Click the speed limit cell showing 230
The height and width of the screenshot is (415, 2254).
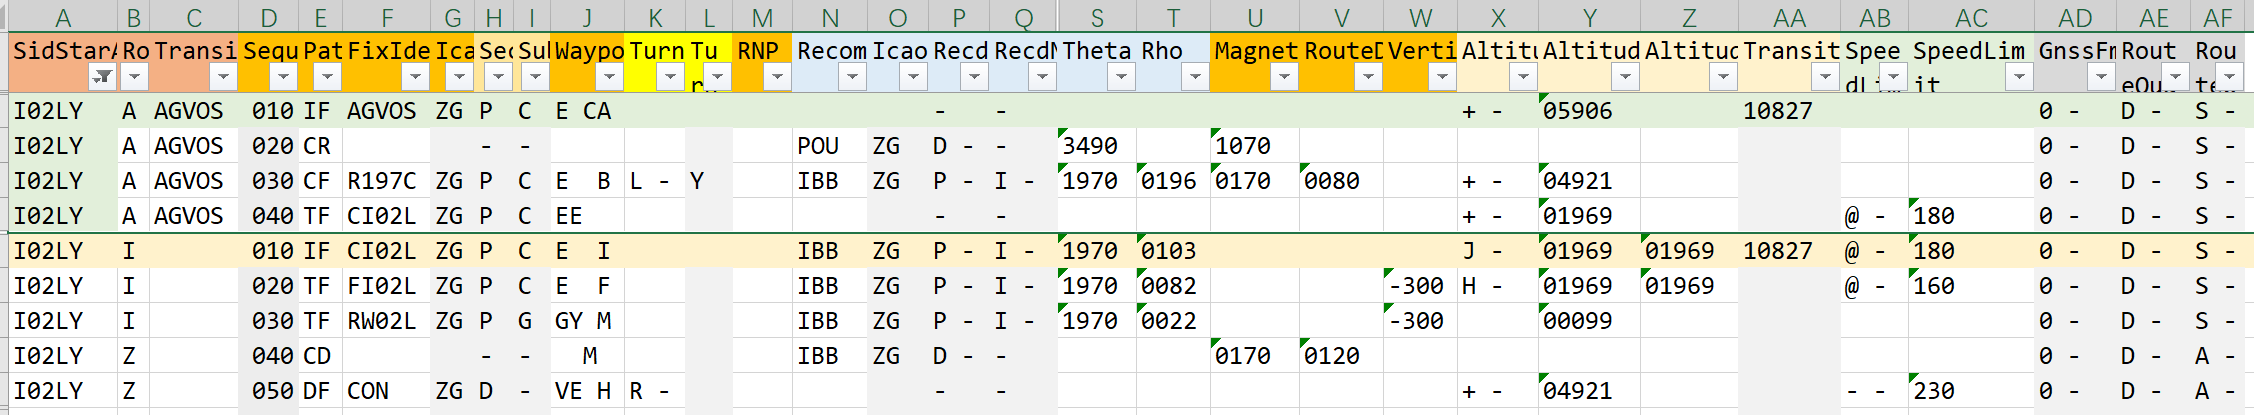point(1934,391)
